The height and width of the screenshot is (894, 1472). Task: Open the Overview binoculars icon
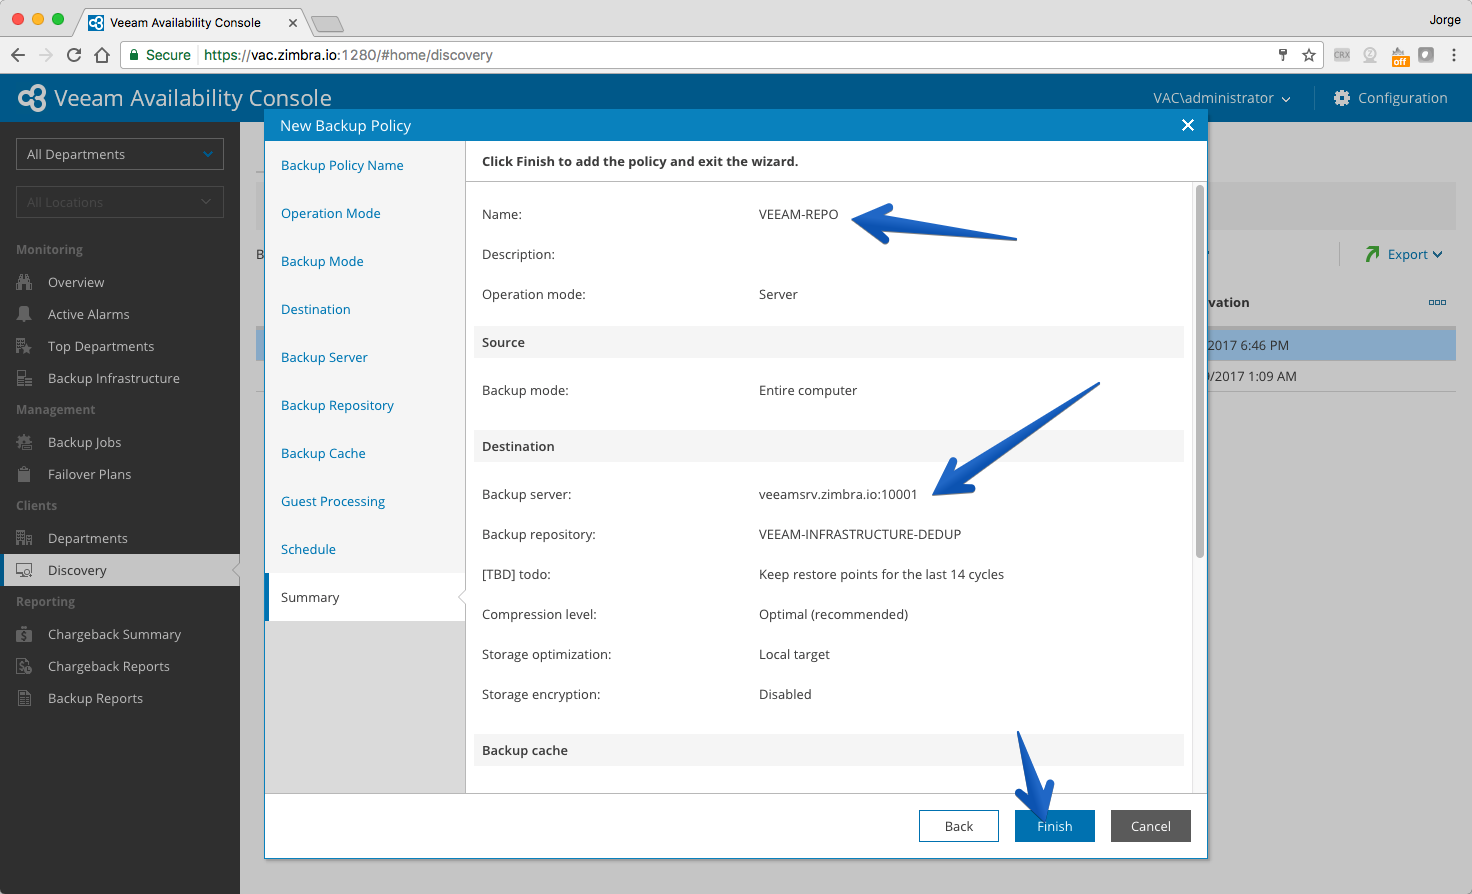[x=24, y=282]
